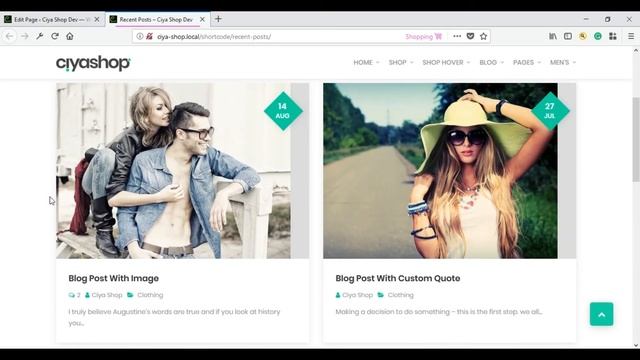The height and width of the screenshot is (360, 640).
Task: Click the page vertical scrollbar thumb
Action: 636,140
